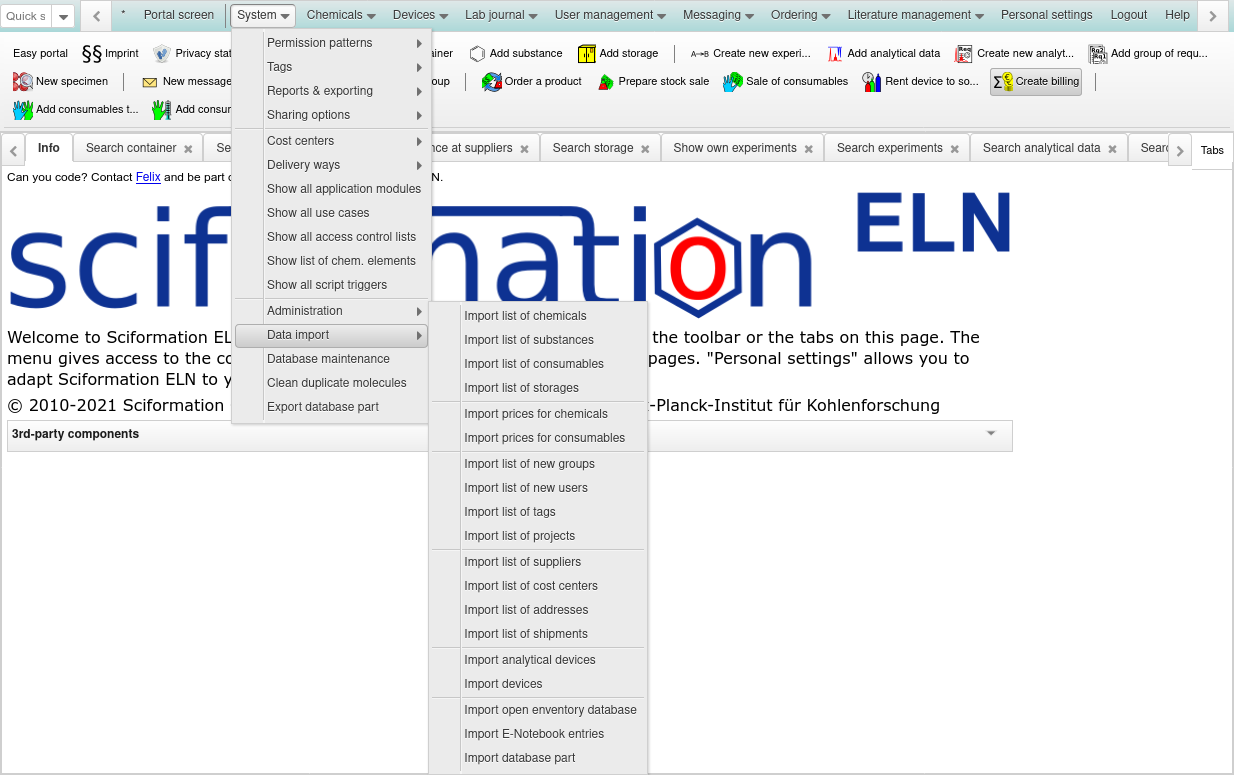Click Logout in the menu bar
This screenshot has width=1234, height=775.
tap(1129, 15)
